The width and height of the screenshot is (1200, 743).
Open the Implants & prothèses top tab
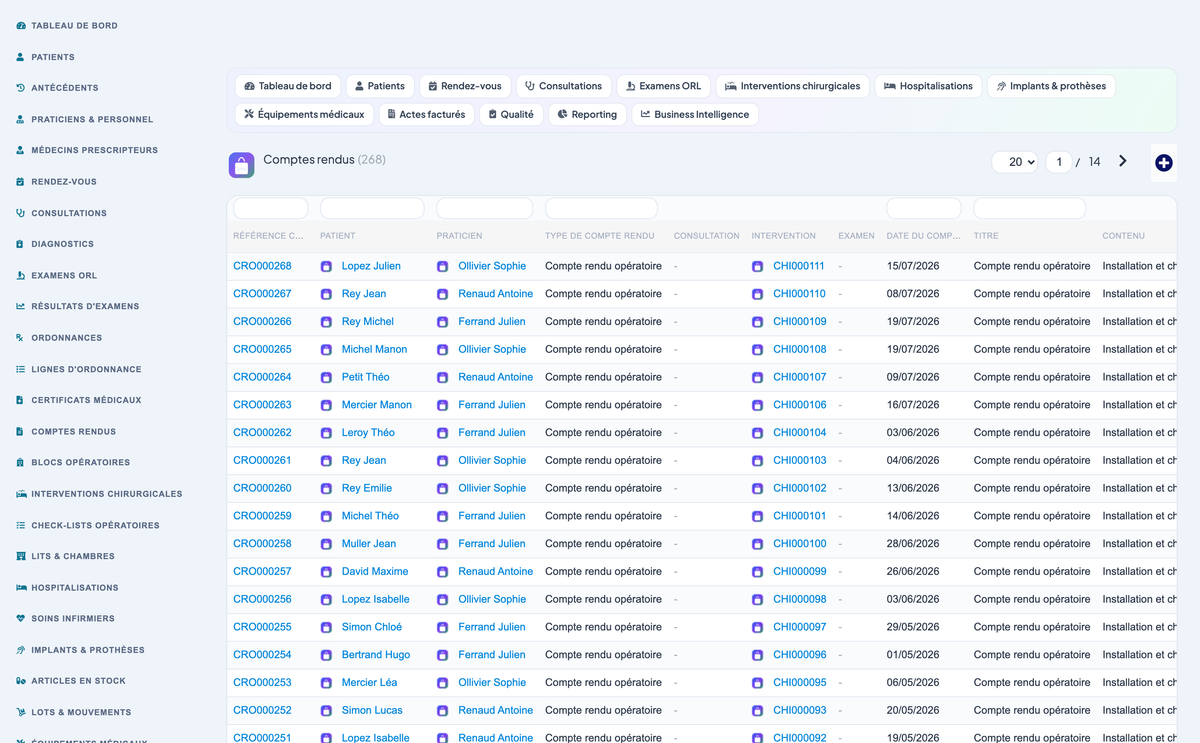pos(1051,86)
